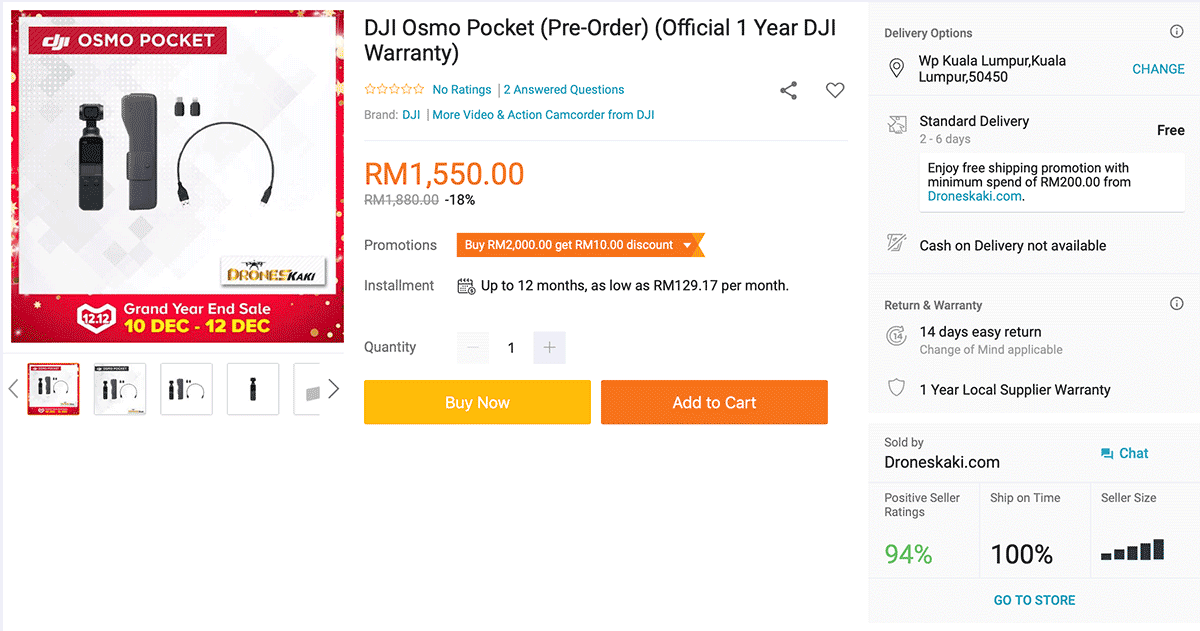This screenshot has height=631, width=1200.
Task: Show next product thumbnails with right arrow
Action: (x=334, y=389)
